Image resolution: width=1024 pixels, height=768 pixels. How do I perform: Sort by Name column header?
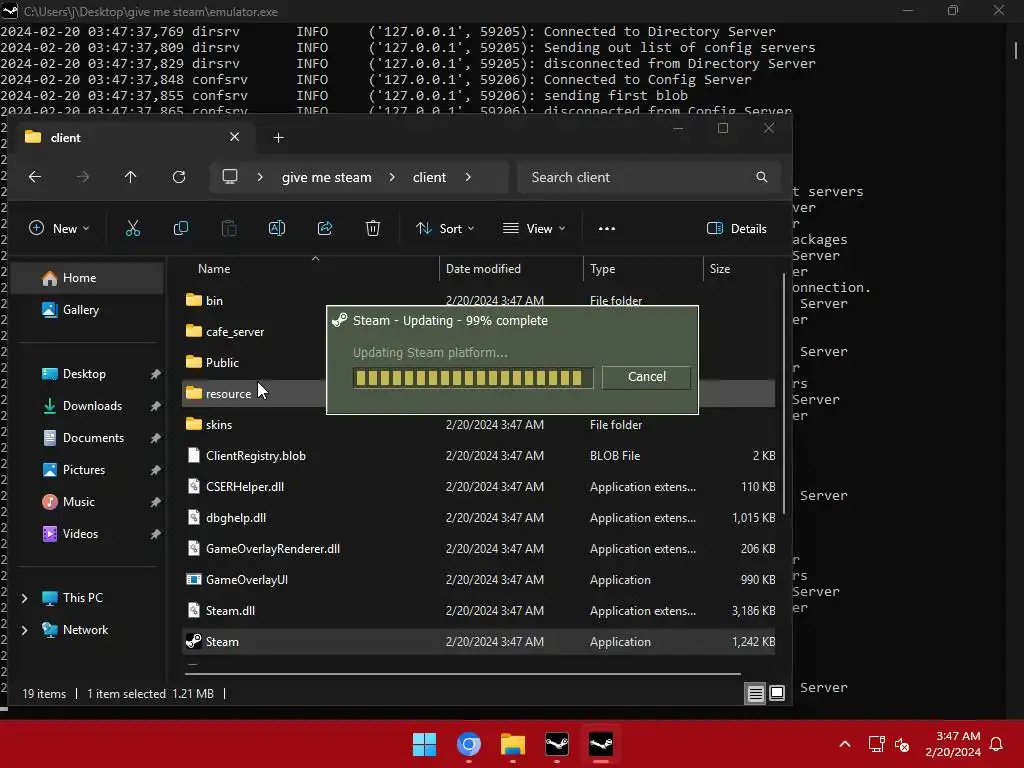click(x=308, y=269)
